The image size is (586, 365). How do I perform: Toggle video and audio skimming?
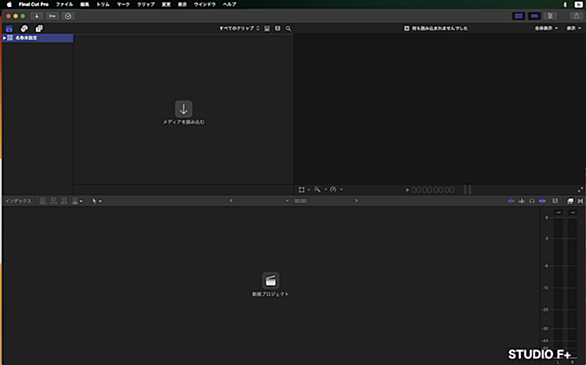(x=511, y=201)
